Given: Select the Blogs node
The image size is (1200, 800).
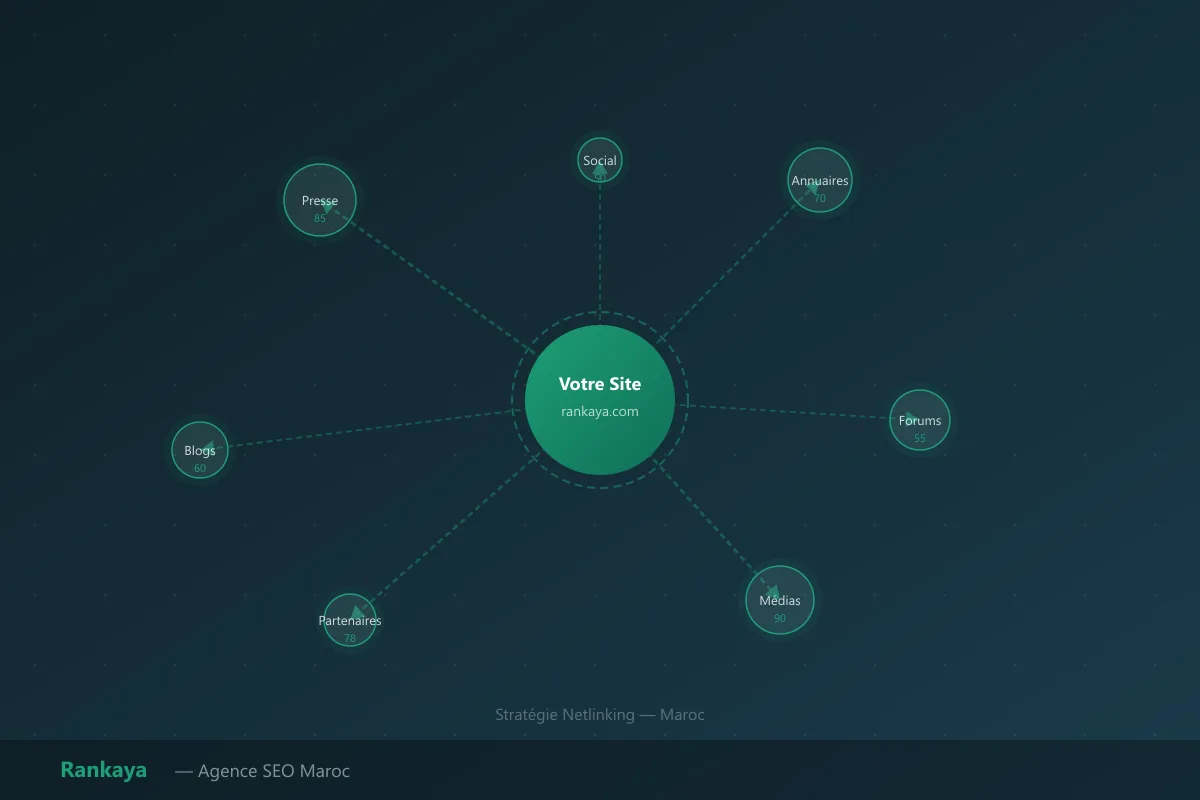Looking at the screenshot, I should click(200, 450).
